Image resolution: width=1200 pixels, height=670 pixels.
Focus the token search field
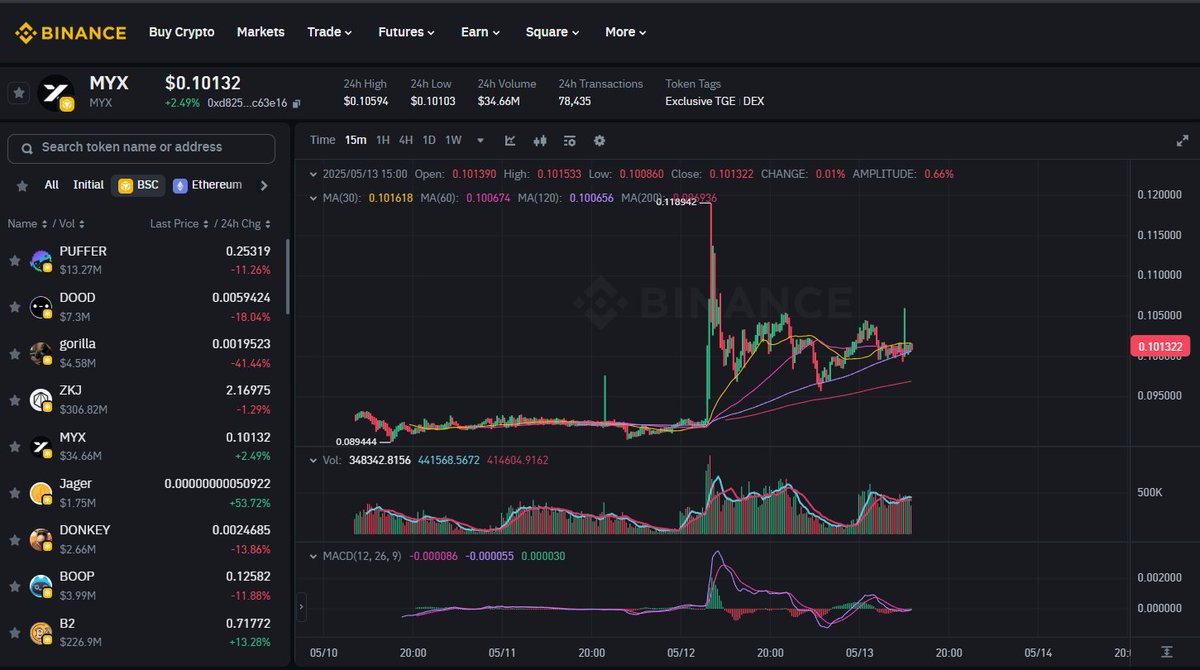pyautogui.click(x=141, y=148)
